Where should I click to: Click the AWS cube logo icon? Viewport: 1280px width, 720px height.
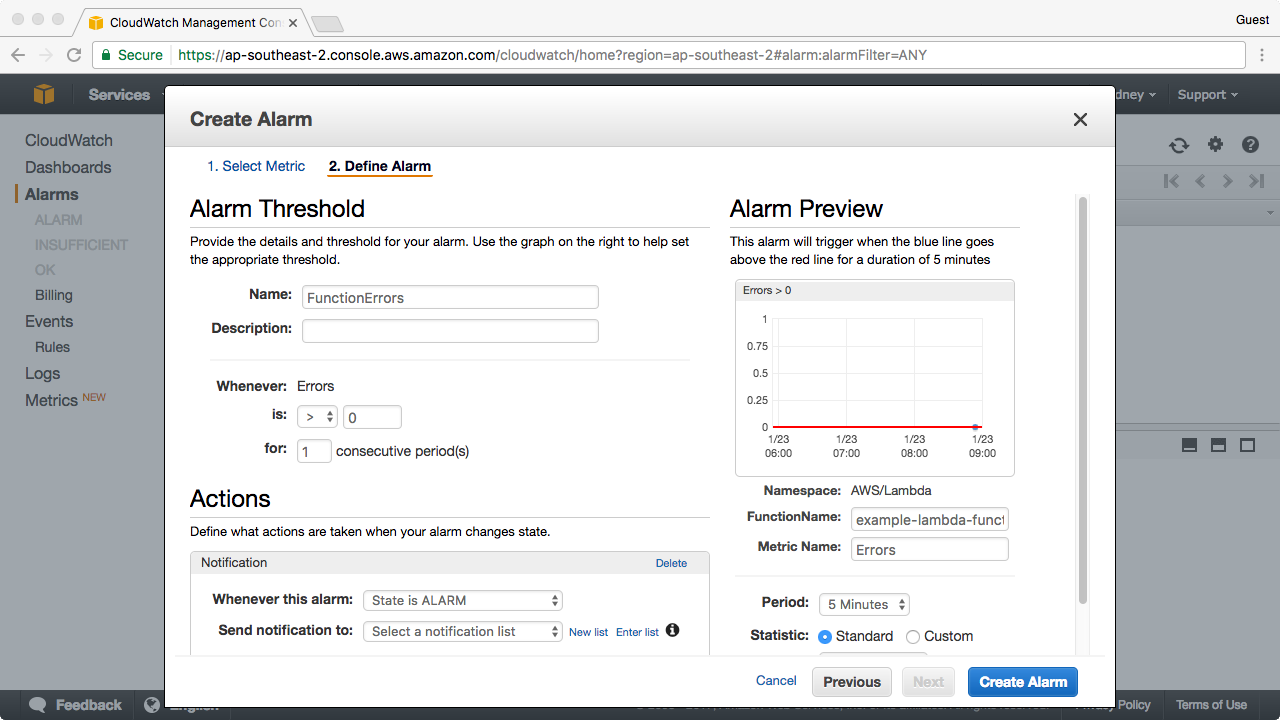point(44,94)
